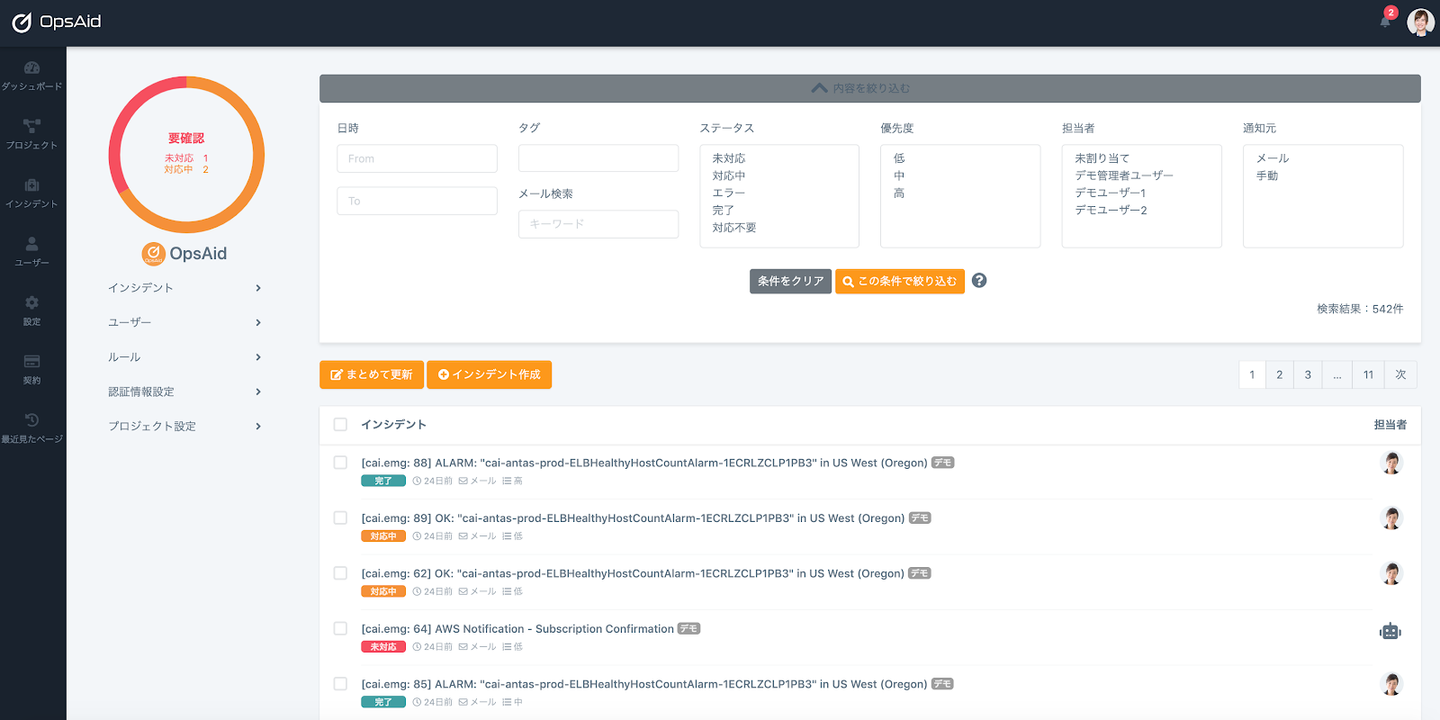The image size is (1440, 720).
Task: Select 未割り当て in assignee filter list
Action: click(x=1102, y=159)
